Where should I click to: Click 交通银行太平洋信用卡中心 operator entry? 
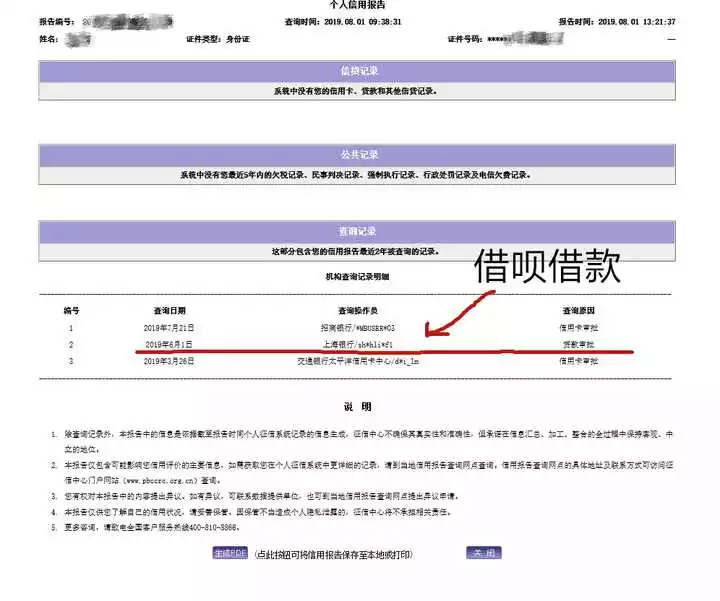click(x=358, y=361)
